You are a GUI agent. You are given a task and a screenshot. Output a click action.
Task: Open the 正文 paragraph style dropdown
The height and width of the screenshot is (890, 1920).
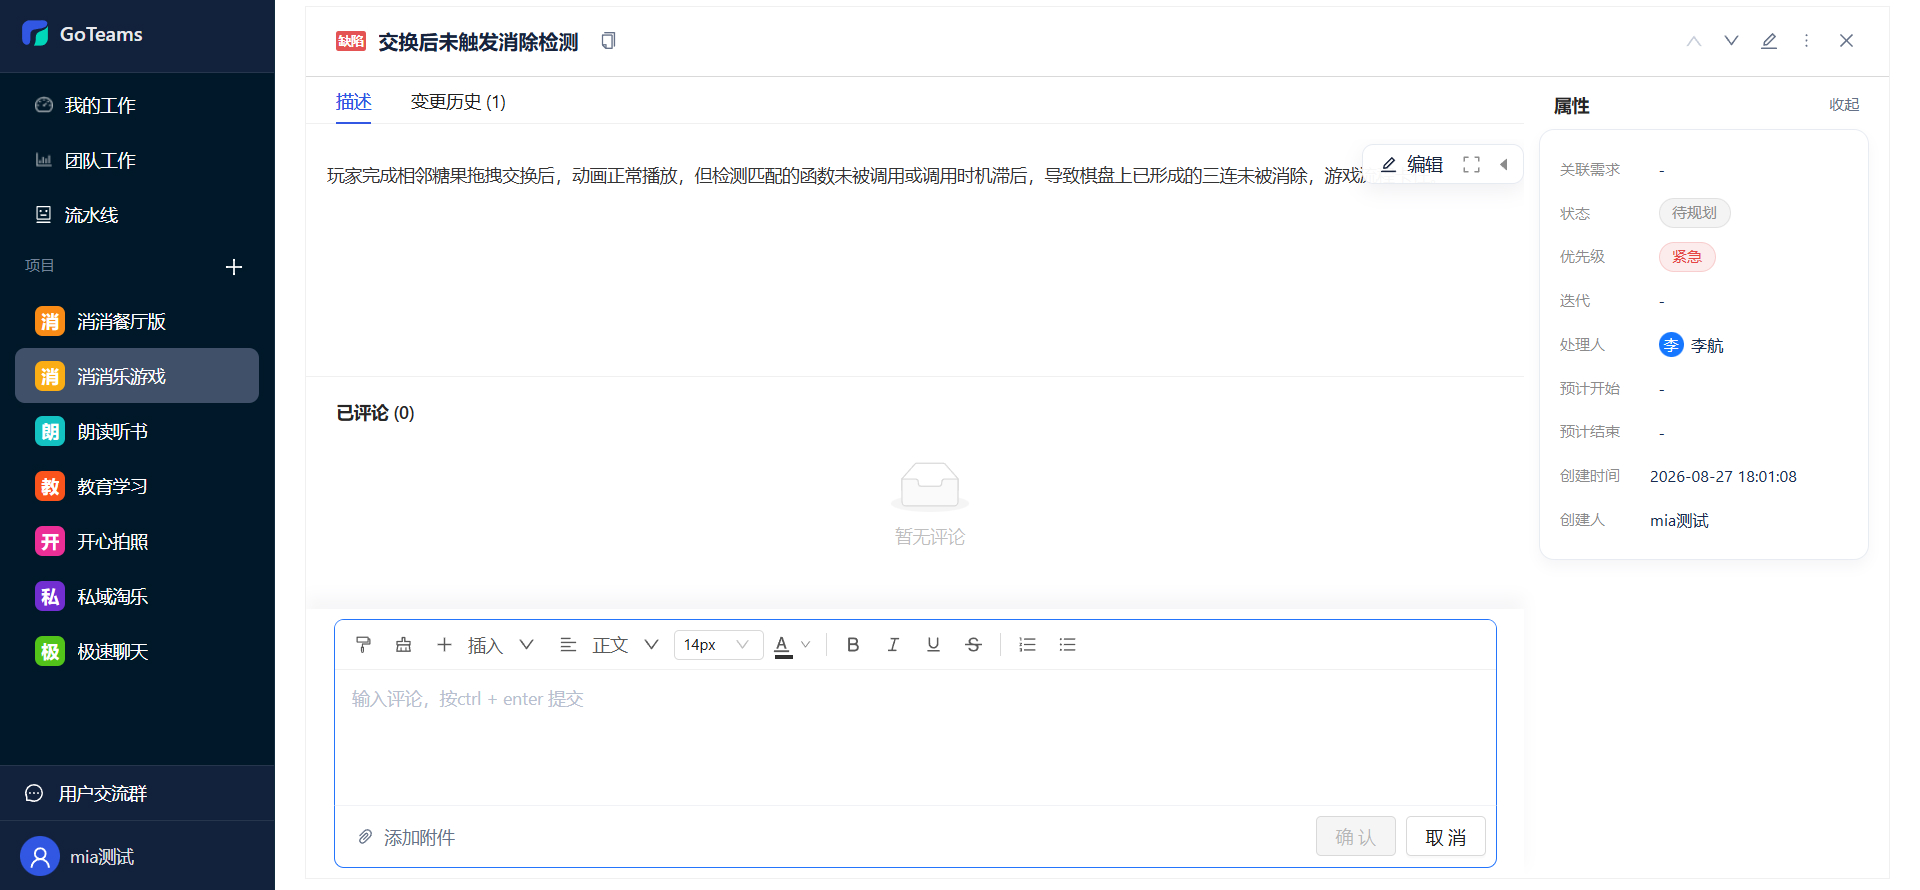(609, 645)
